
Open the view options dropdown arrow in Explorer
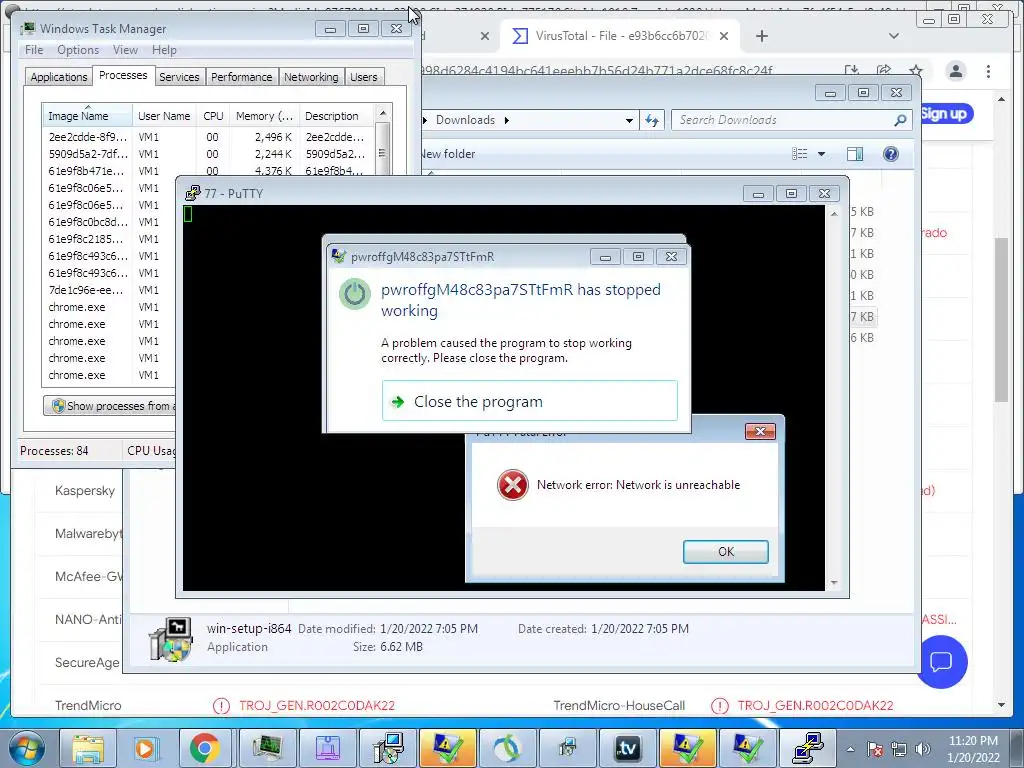tap(822, 154)
